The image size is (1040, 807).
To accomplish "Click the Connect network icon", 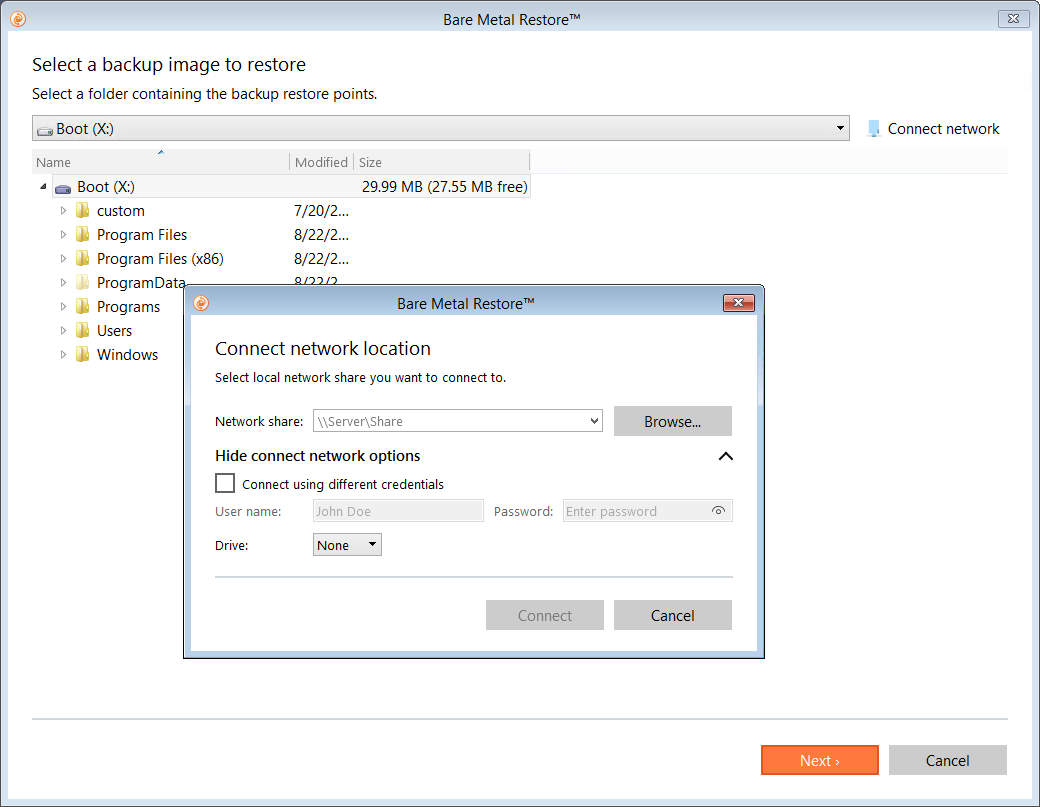I will click(874, 129).
